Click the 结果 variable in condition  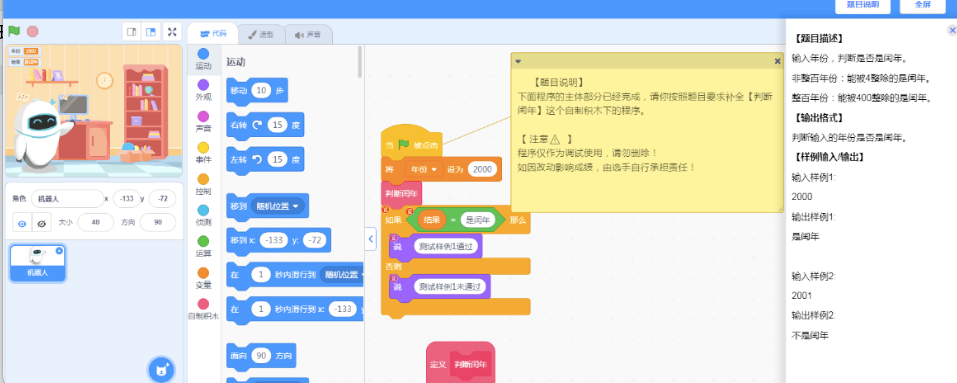432,220
